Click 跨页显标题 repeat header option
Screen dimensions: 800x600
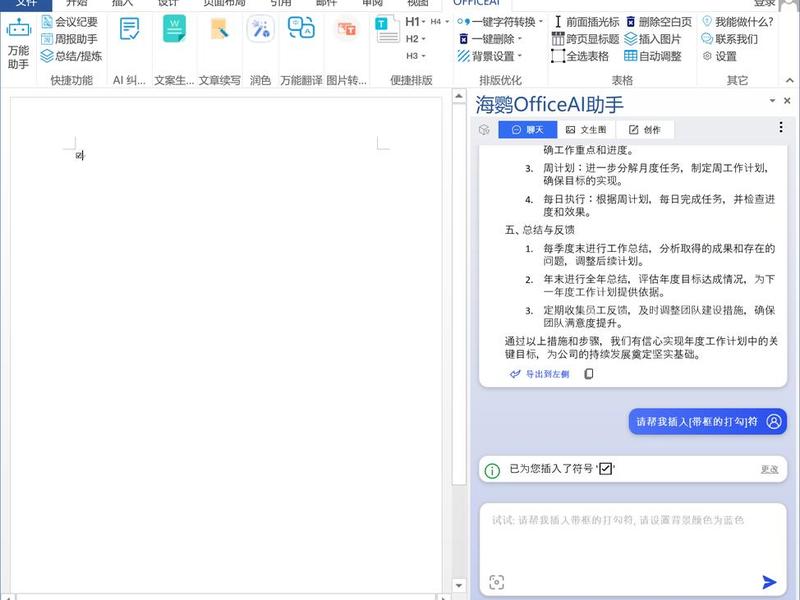[586, 39]
